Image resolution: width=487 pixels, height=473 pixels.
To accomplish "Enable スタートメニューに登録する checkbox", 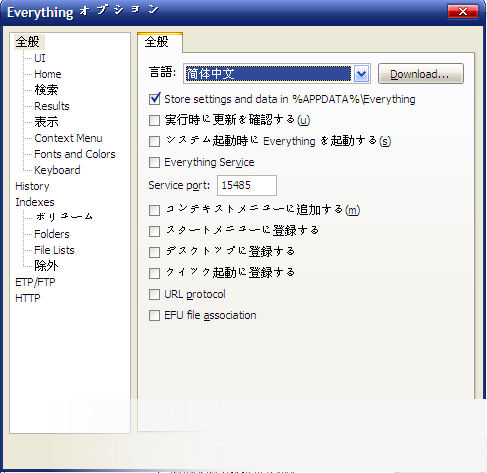I will [x=154, y=231].
